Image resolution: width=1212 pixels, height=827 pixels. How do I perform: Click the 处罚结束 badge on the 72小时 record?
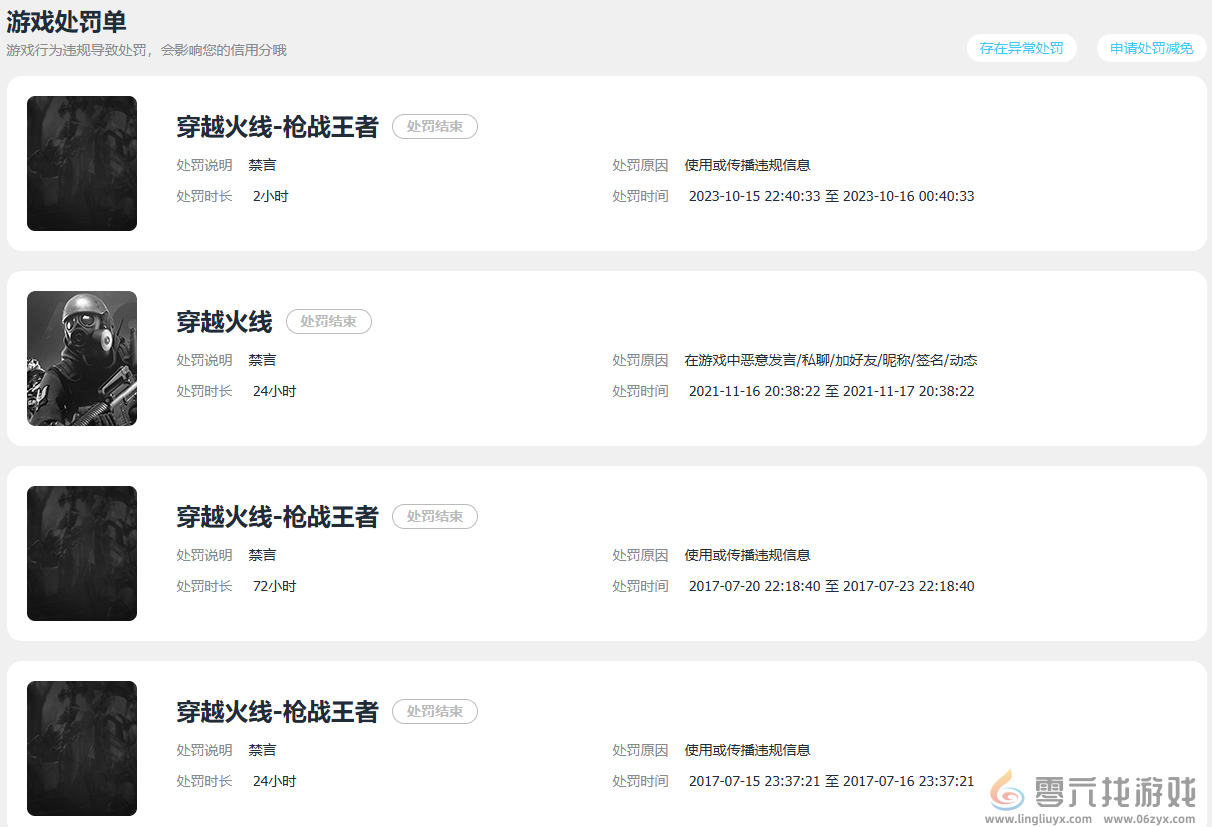(434, 516)
